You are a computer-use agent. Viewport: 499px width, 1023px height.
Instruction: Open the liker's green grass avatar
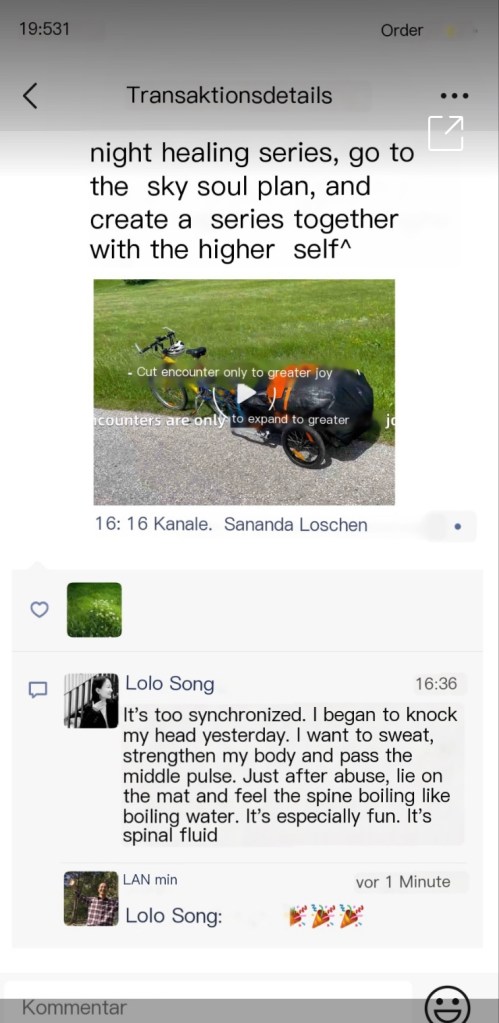point(94,609)
